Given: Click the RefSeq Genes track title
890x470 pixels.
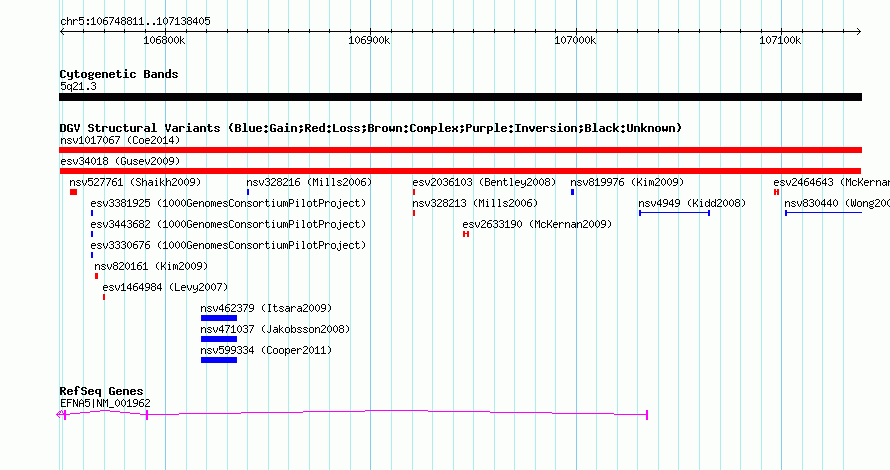Looking at the screenshot, I should [101, 391].
